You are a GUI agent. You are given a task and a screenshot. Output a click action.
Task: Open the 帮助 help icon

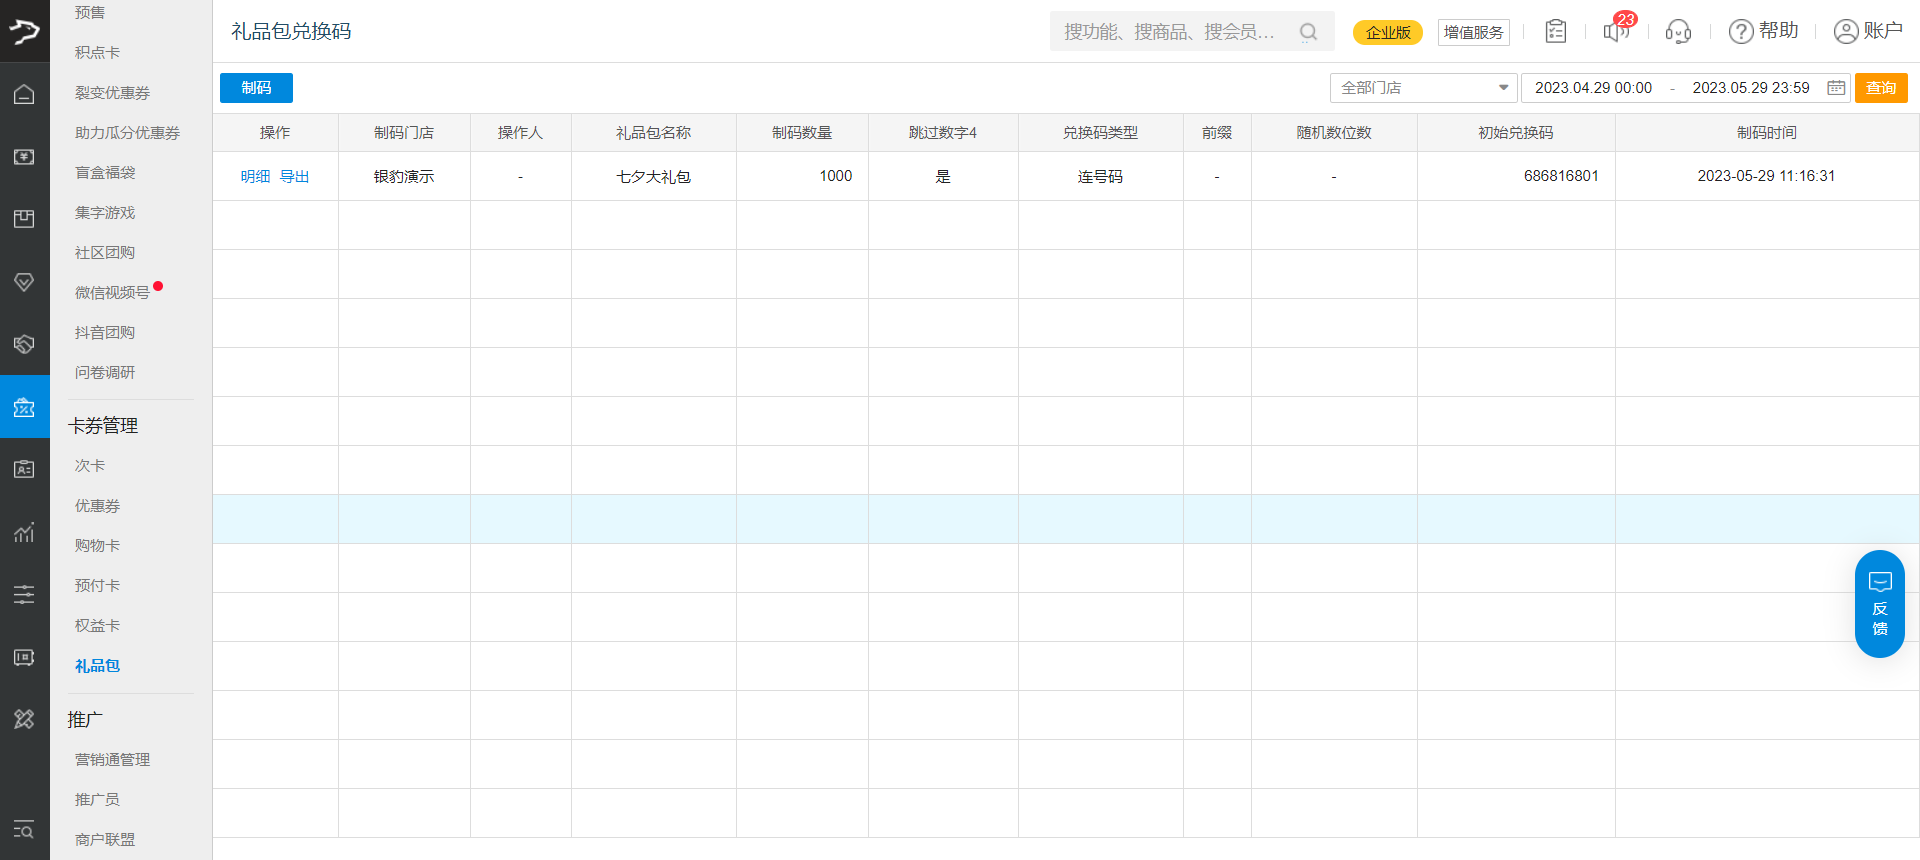1763,31
